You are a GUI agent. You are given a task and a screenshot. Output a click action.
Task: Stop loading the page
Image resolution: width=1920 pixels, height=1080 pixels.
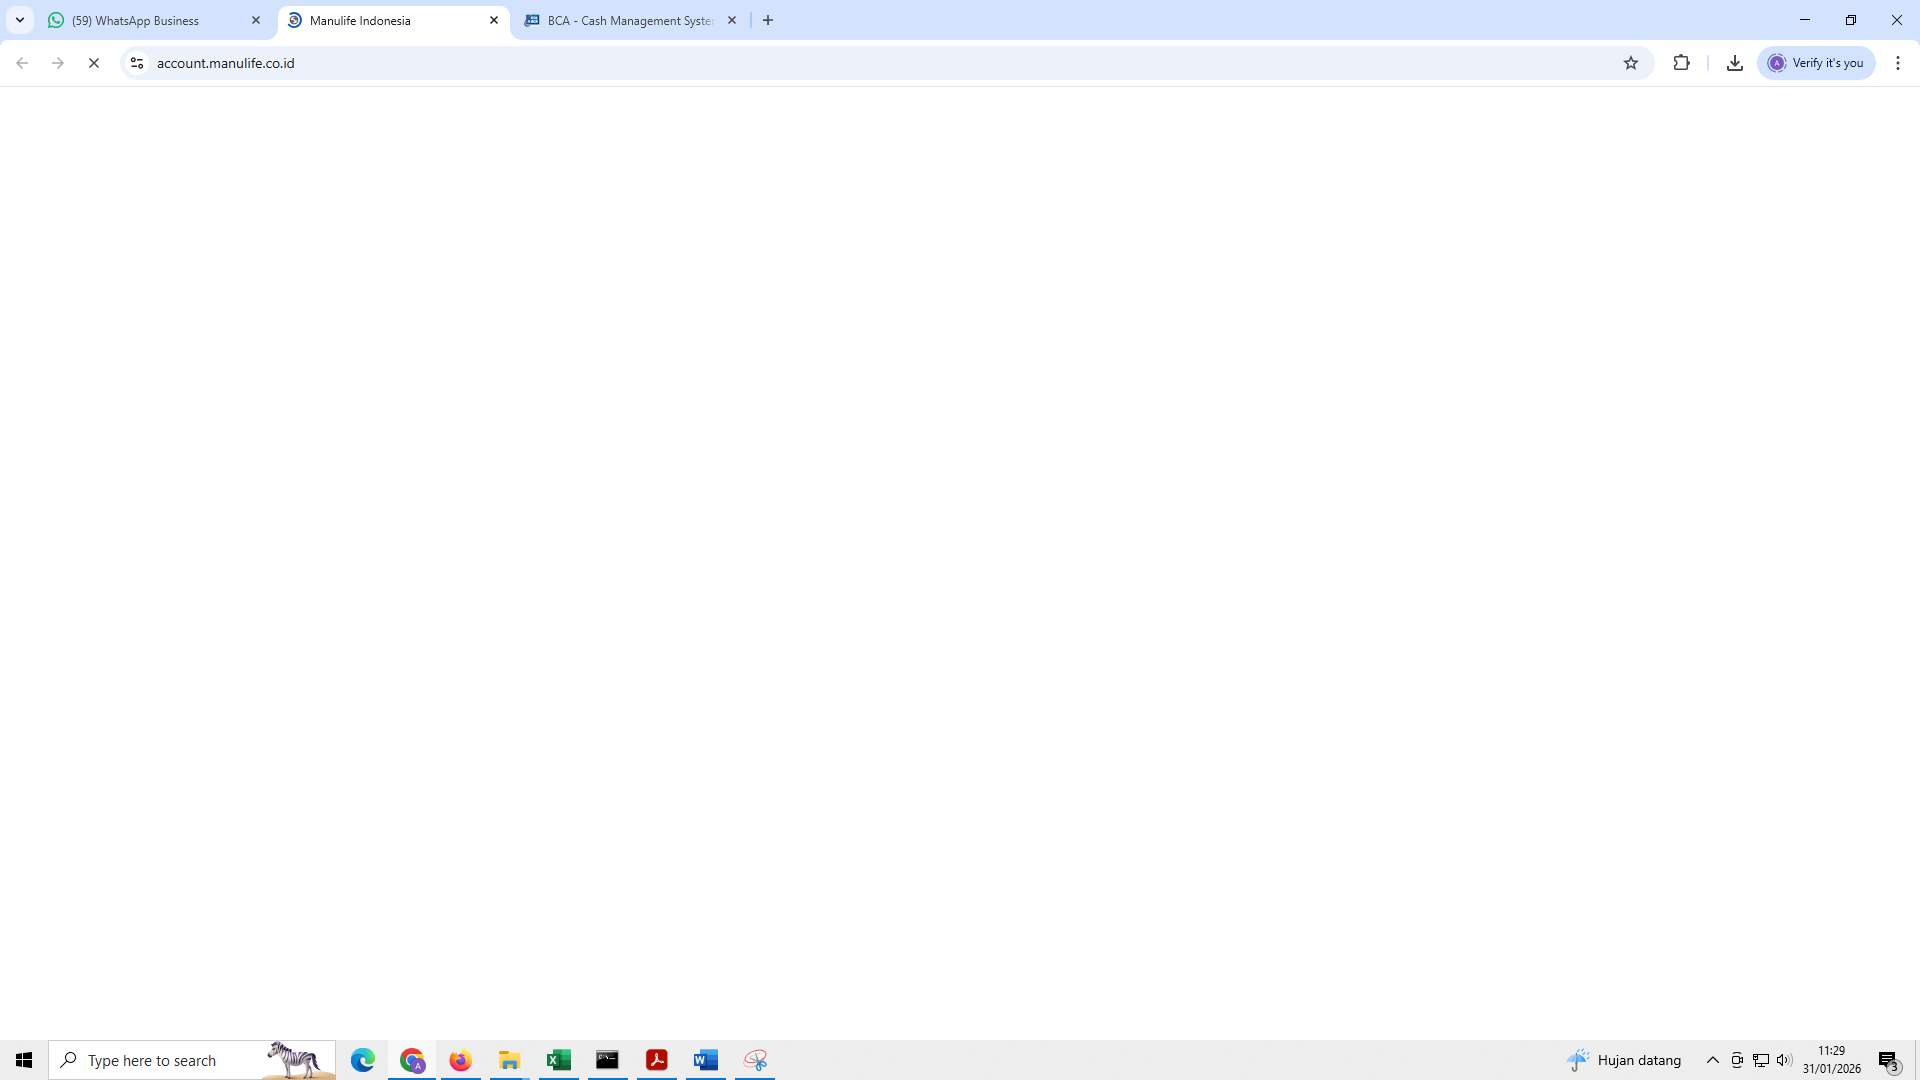pos(94,62)
